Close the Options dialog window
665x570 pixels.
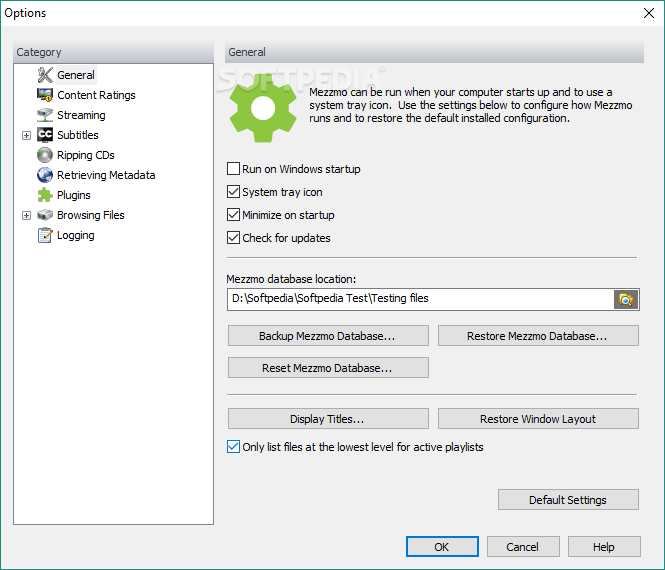tap(648, 13)
